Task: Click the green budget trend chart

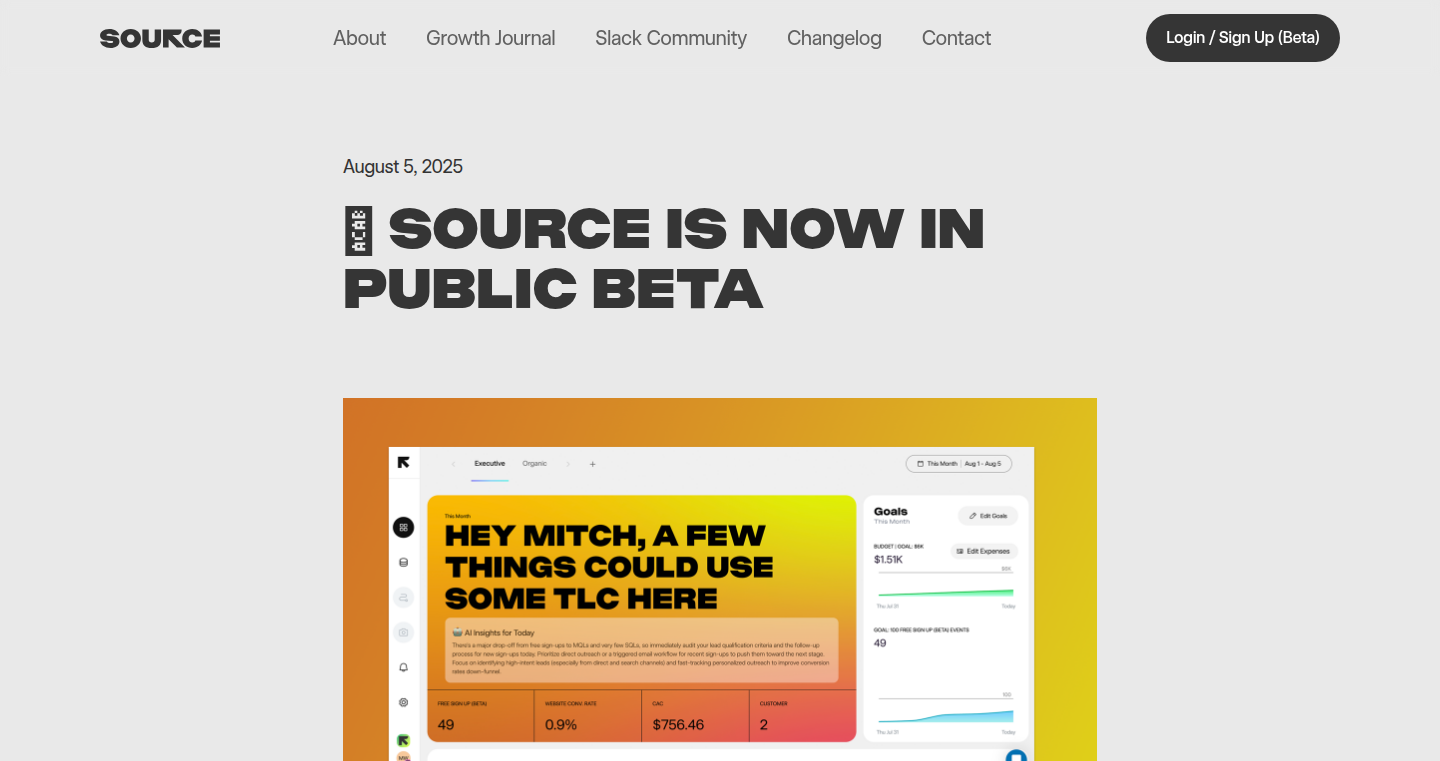Action: (946, 593)
